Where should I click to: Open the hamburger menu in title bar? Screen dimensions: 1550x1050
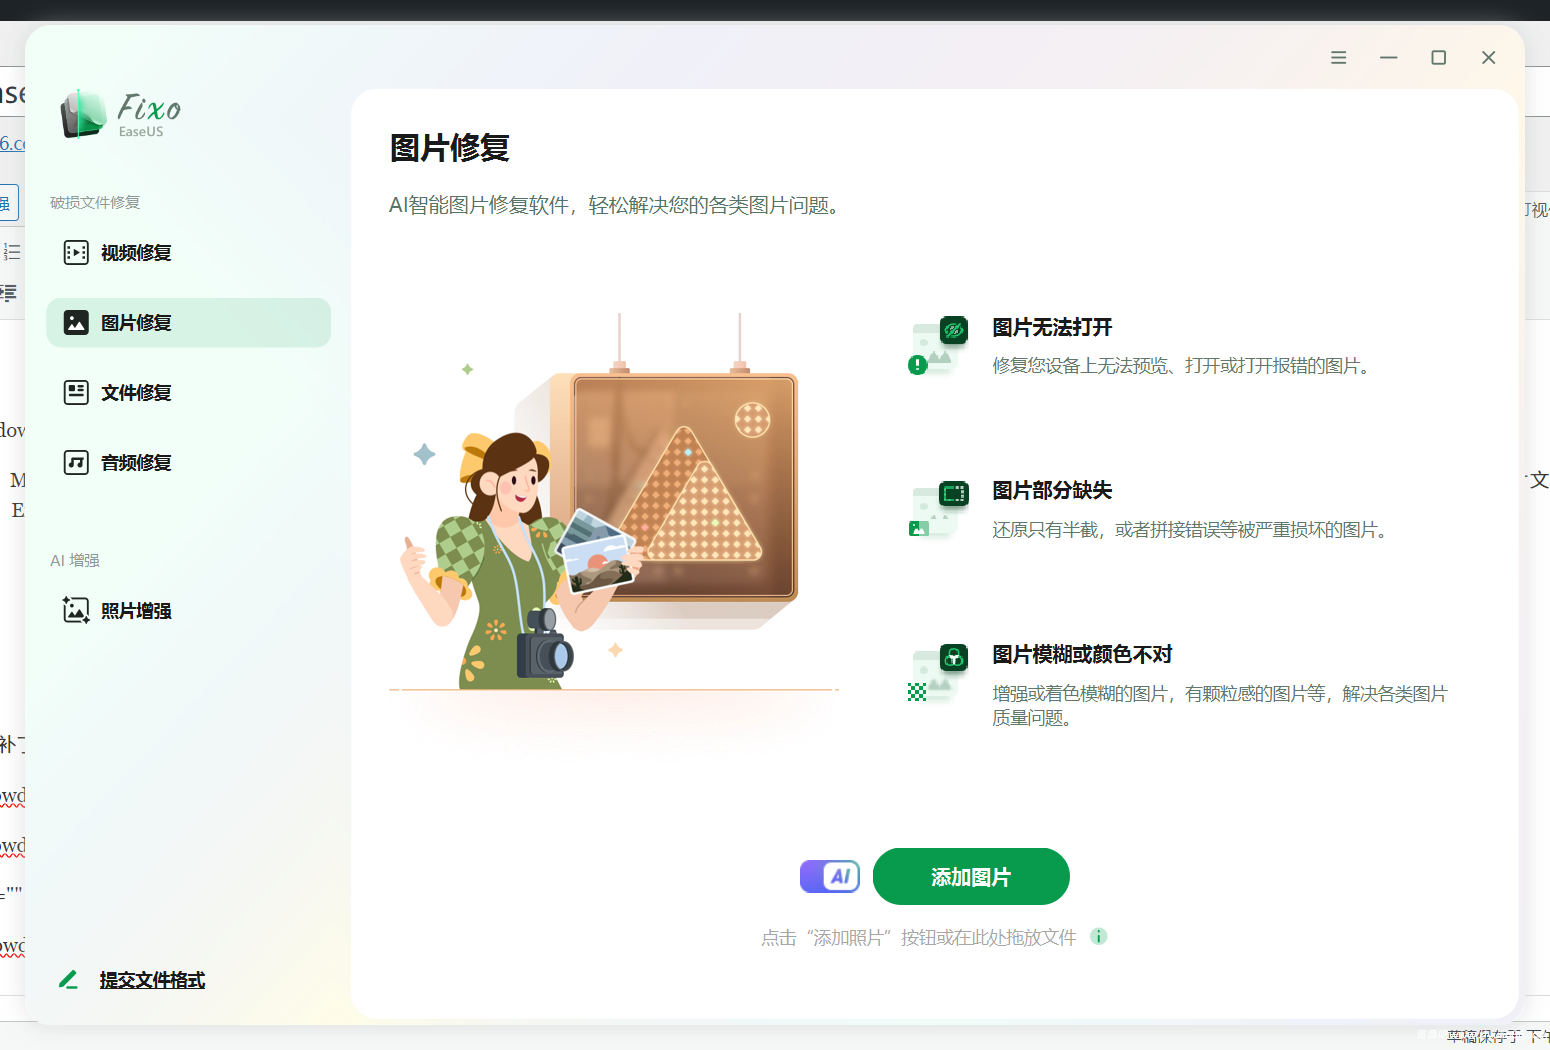(1338, 58)
